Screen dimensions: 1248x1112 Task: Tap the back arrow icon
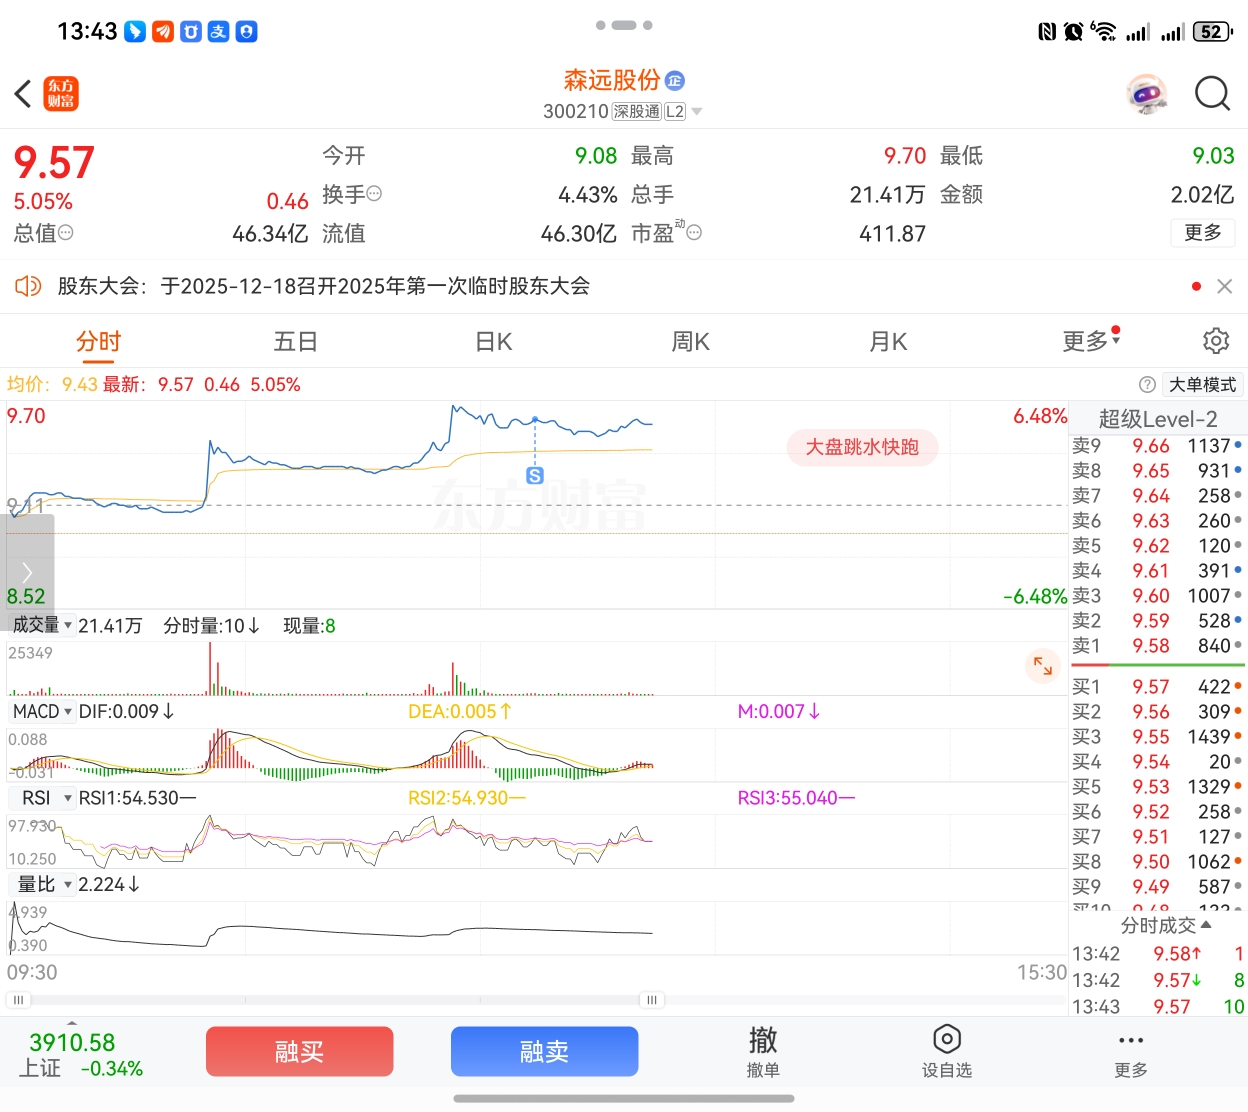click(x=23, y=94)
